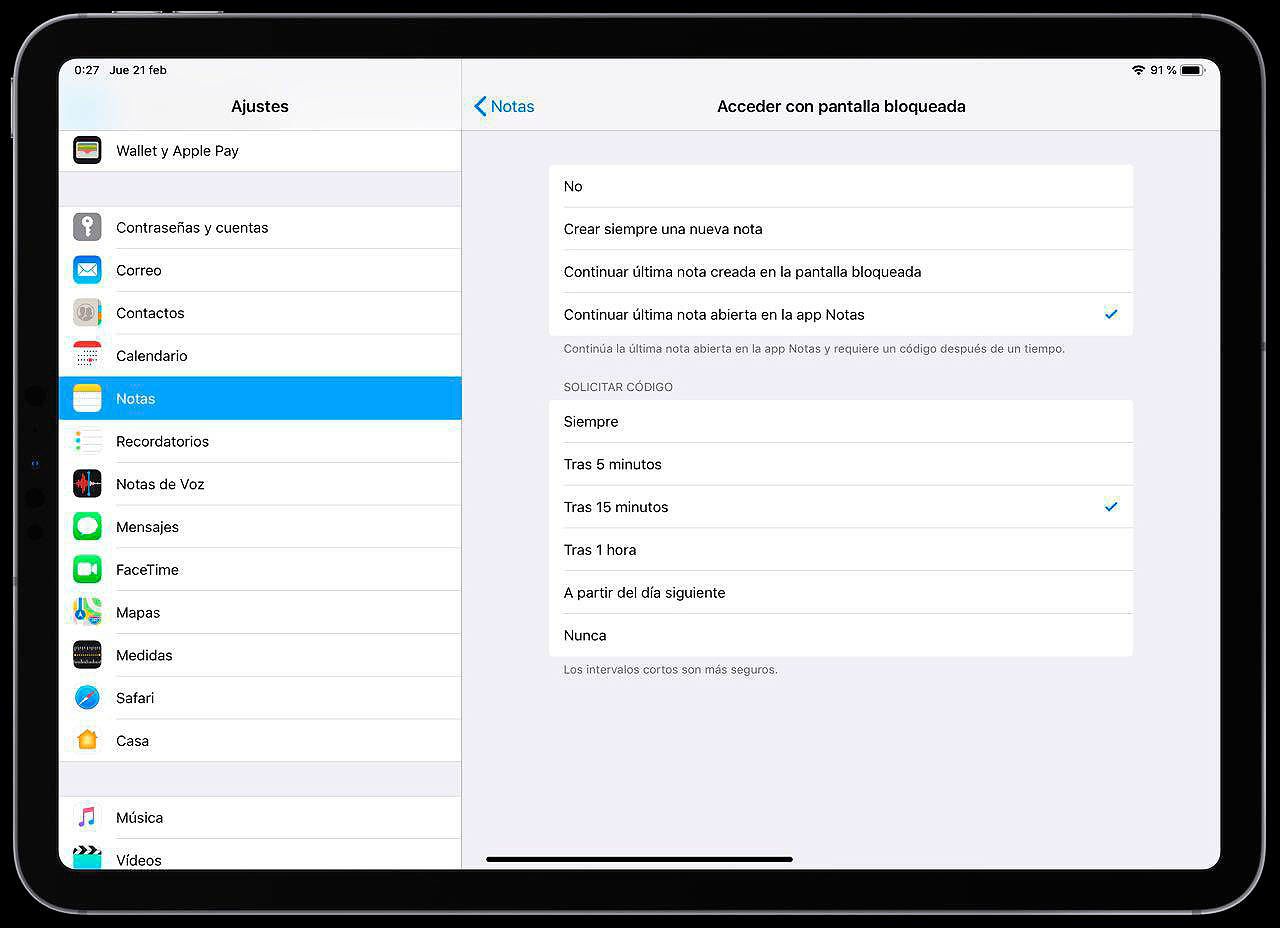This screenshot has height=928, width=1280.
Task: Tap the yellow Notas app icon
Action: click(x=87, y=398)
